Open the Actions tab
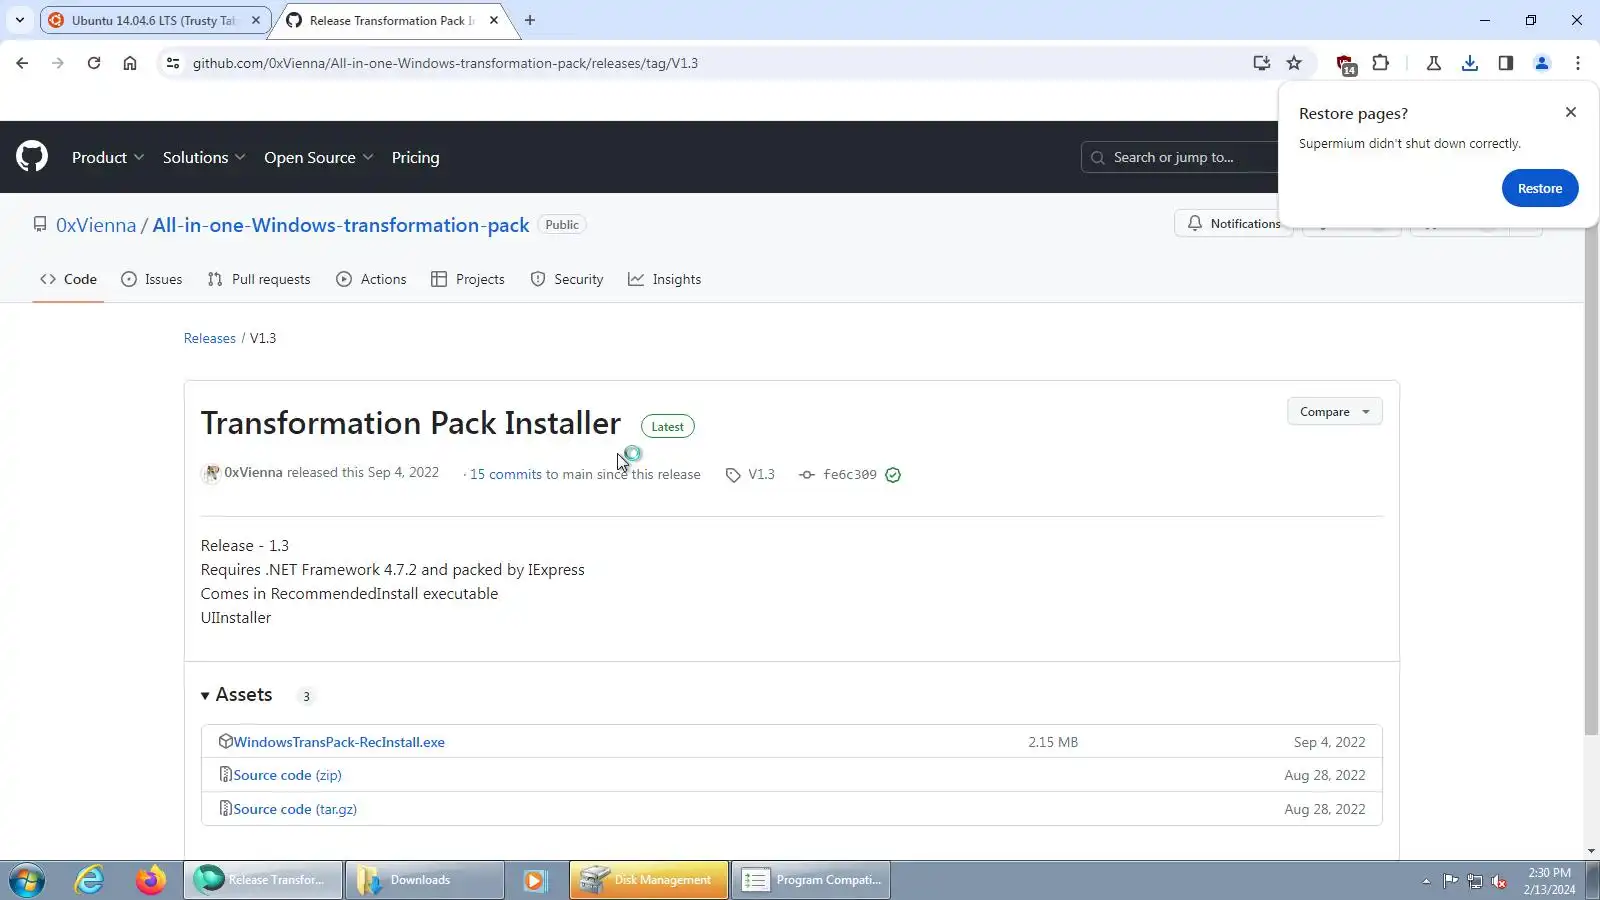The width and height of the screenshot is (1600, 900). point(371,279)
